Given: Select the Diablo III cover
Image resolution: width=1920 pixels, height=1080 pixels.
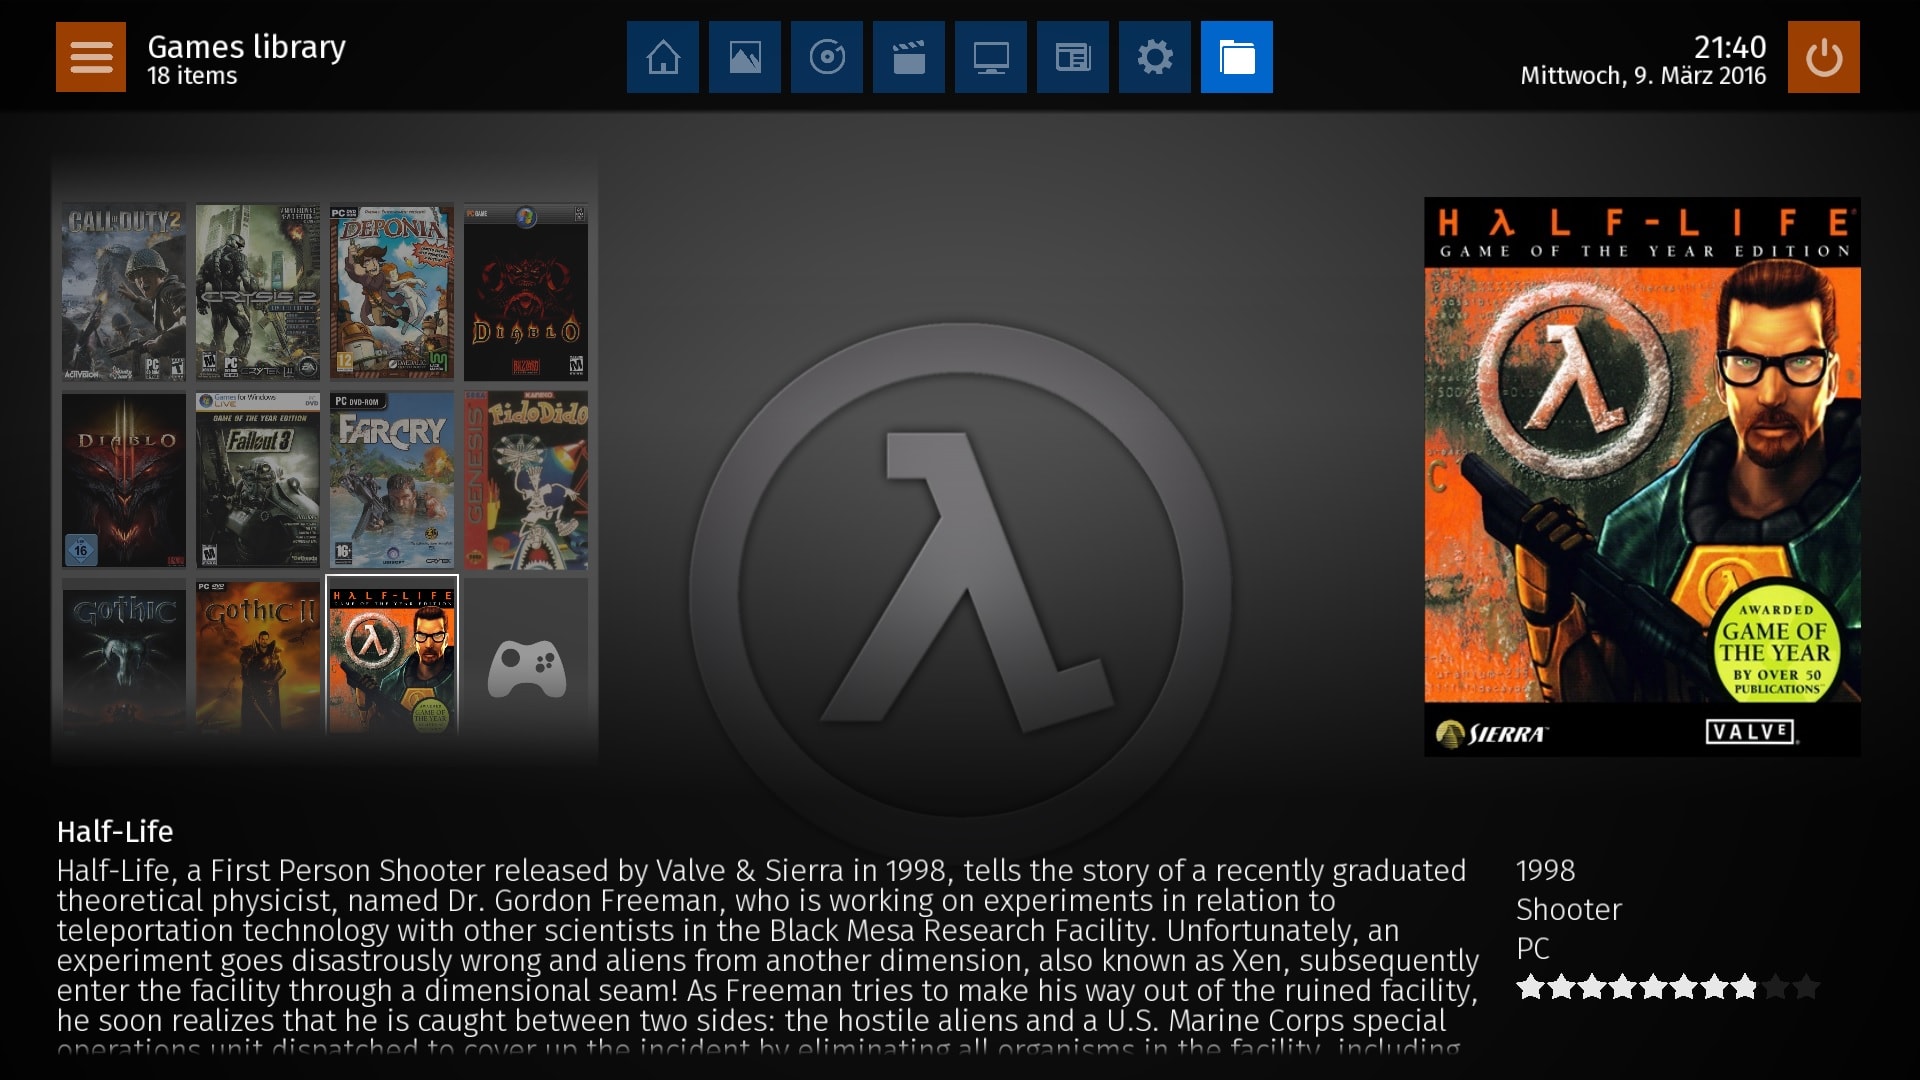Looking at the screenshot, I should pyautogui.click(x=124, y=481).
